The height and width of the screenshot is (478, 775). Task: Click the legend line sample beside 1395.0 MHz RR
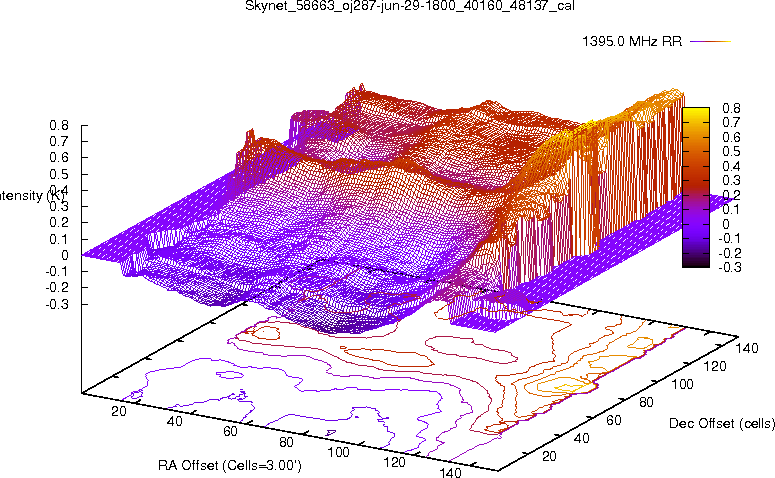coord(710,42)
